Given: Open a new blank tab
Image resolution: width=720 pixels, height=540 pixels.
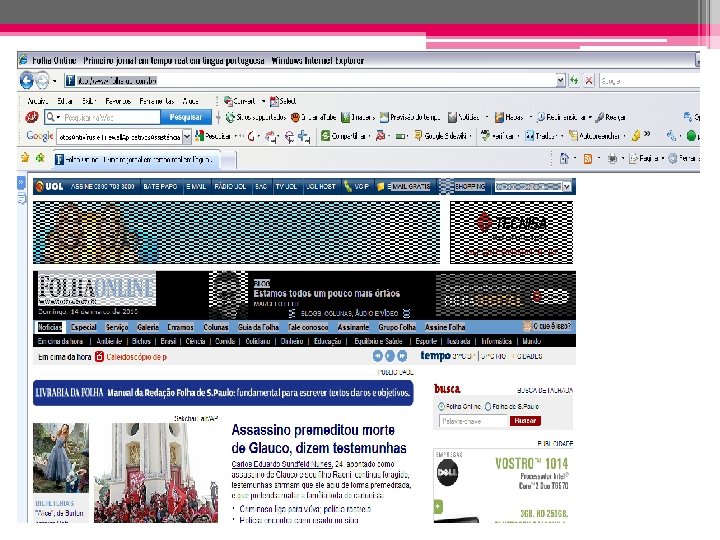Looking at the screenshot, I should [x=228, y=160].
